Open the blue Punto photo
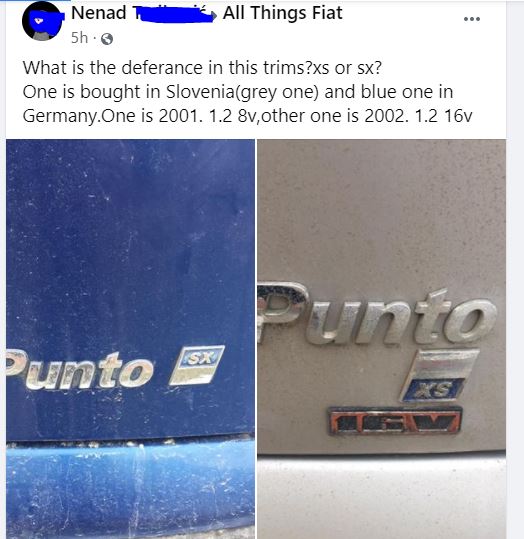524x539 pixels. [130, 339]
